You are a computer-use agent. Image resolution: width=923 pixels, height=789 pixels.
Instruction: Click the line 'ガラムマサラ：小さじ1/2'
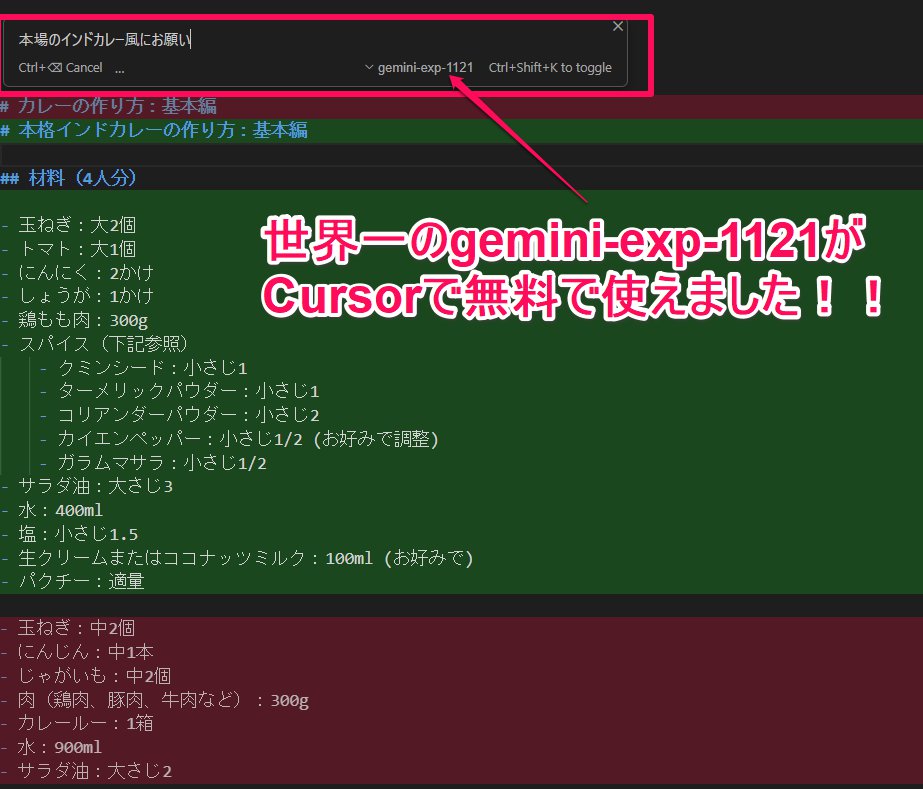[162, 463]
